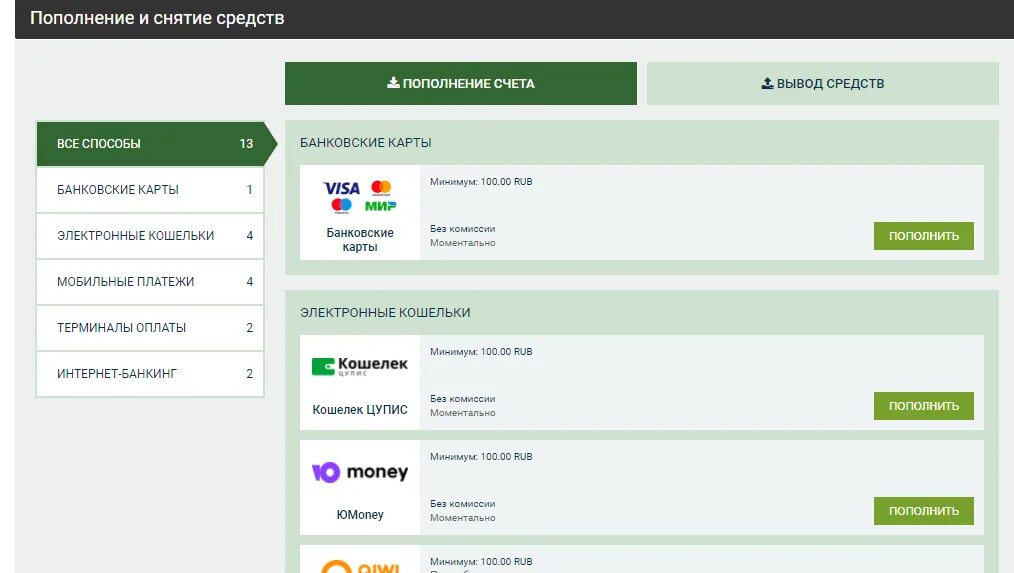Screen dimensions: 1014x573
Task: Filter by Банковские карты in sidebar
Action: (x=150, y=189)
